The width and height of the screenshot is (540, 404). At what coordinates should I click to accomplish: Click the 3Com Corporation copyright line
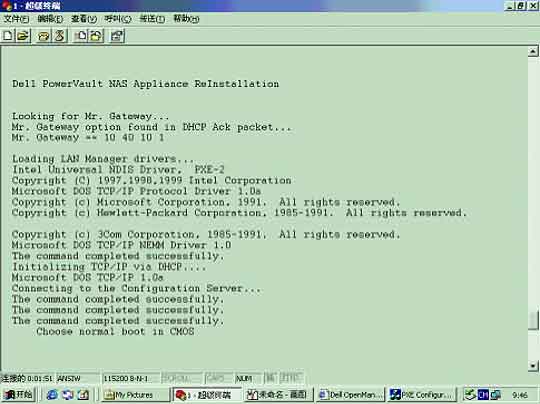(206, 234)
